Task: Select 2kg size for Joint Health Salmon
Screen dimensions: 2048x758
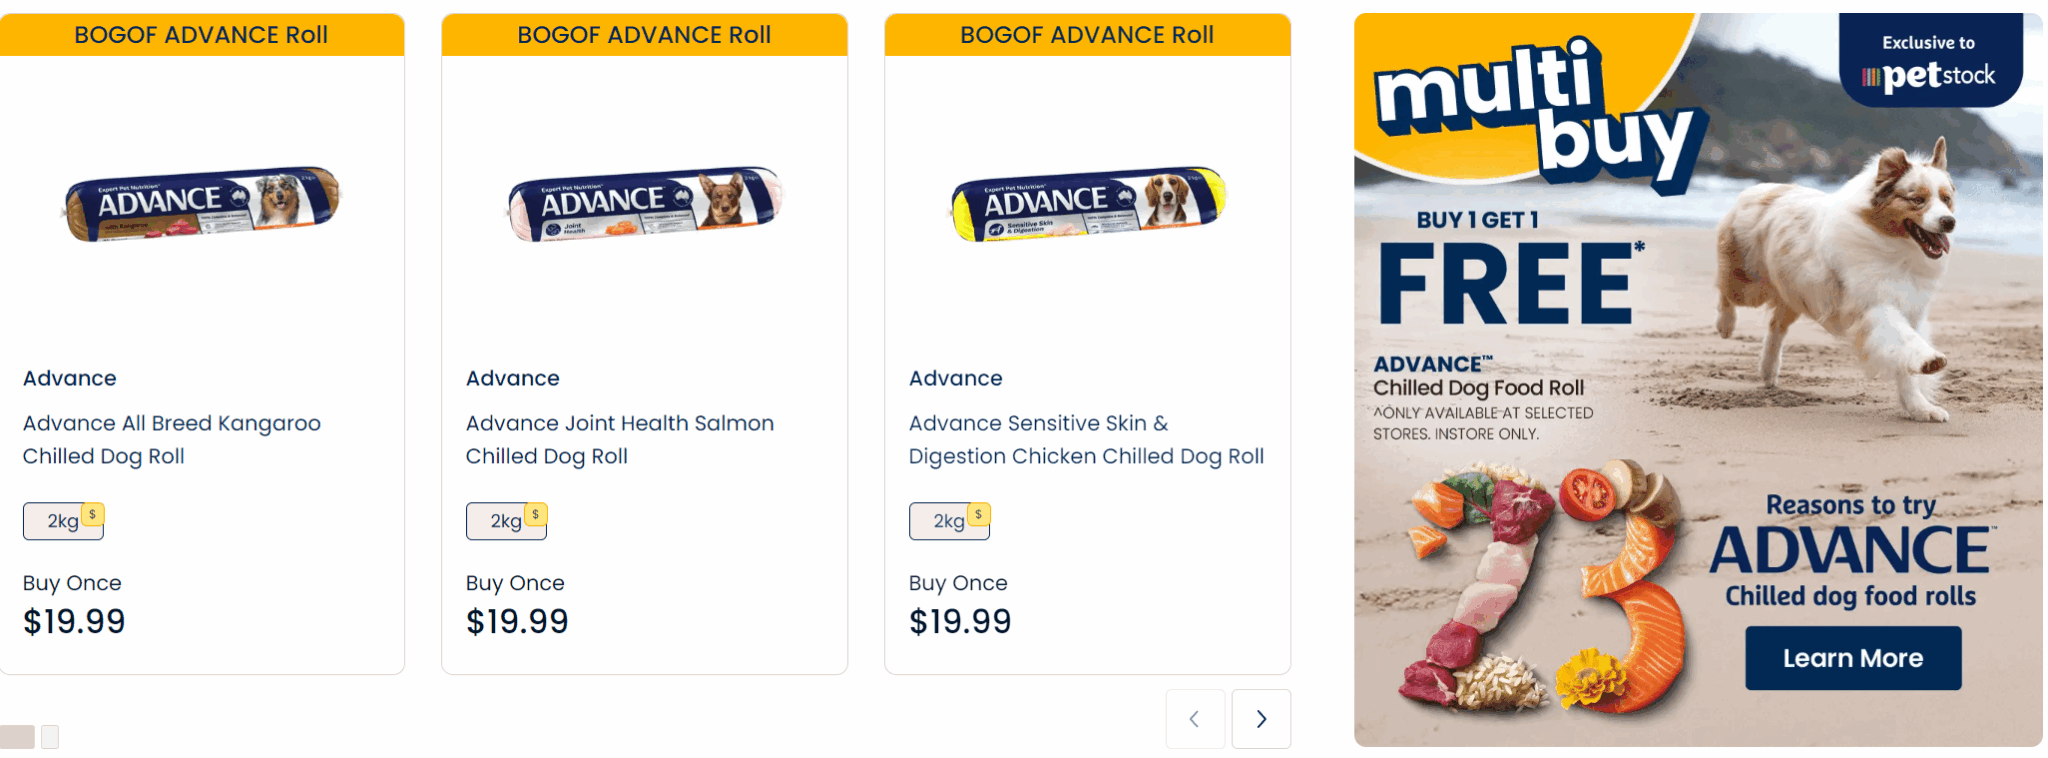Action: coord(503,521)
